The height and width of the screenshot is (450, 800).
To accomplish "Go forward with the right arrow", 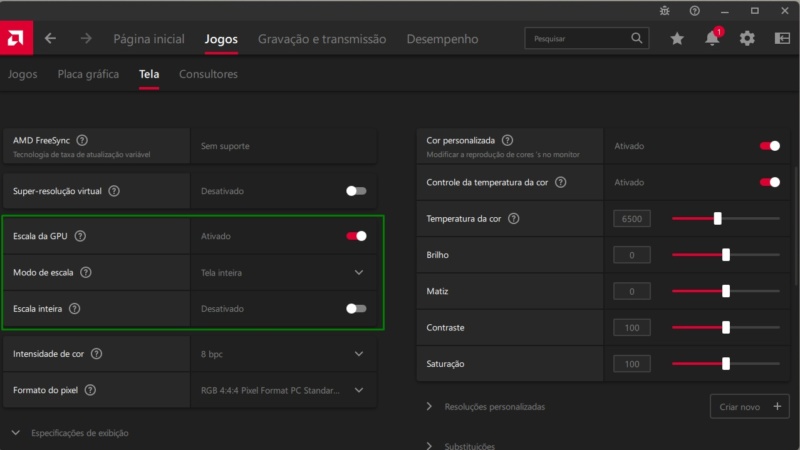I will coord(86,38).
